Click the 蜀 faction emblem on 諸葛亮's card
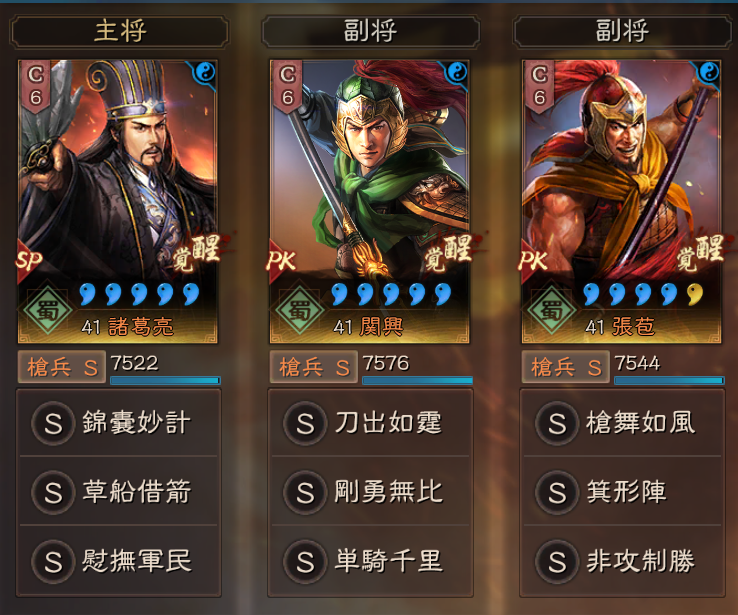738x615 pixels. pyautogui.click(x=48, y=310)
